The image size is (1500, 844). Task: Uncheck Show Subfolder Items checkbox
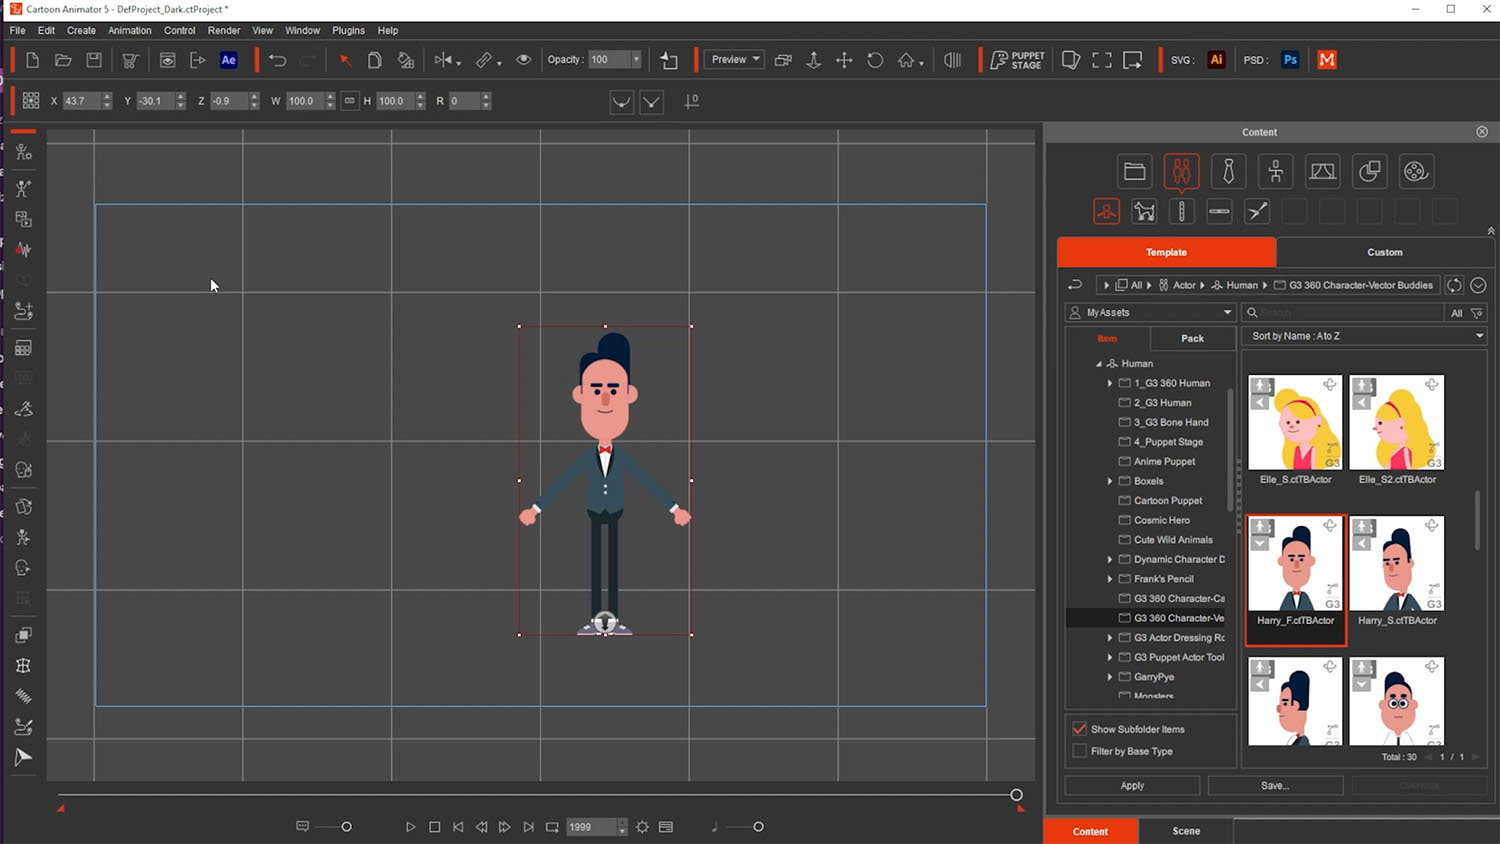tap(1080, 729)
